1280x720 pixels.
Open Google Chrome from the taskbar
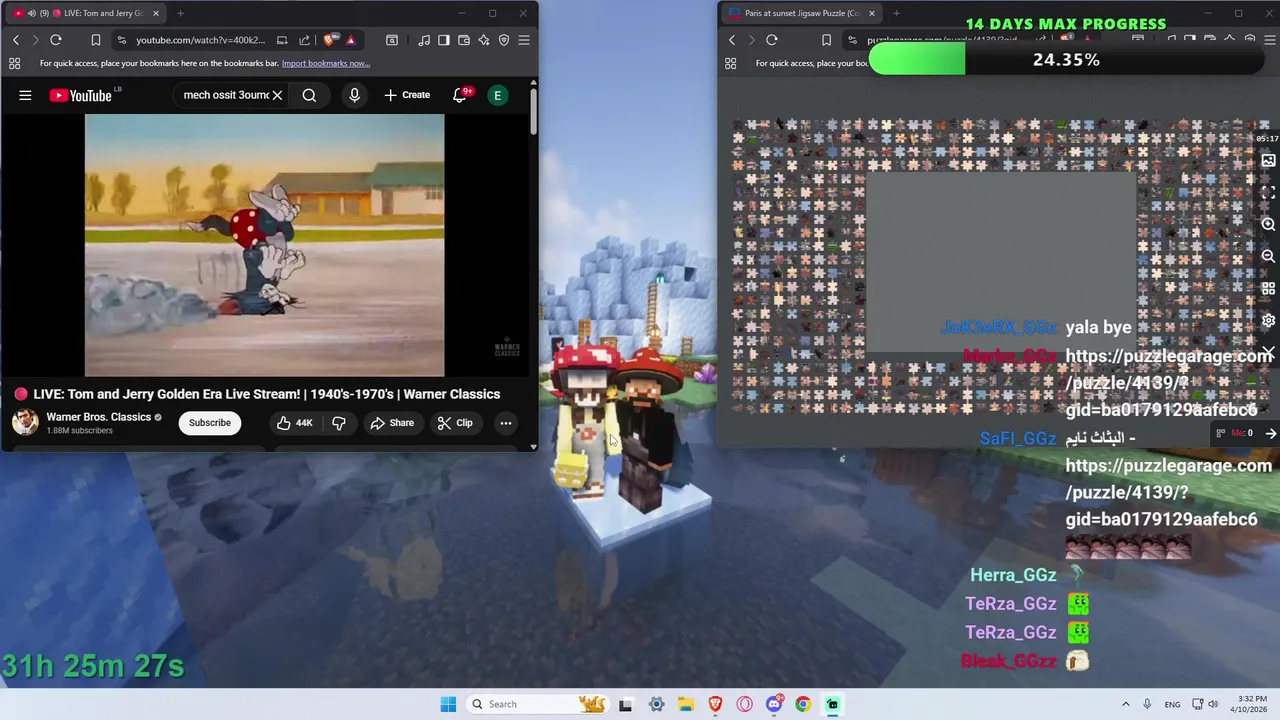click(803, 704)
